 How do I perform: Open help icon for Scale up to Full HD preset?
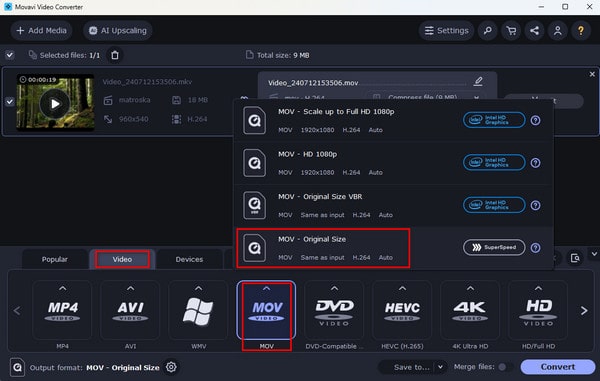point(535,120)
